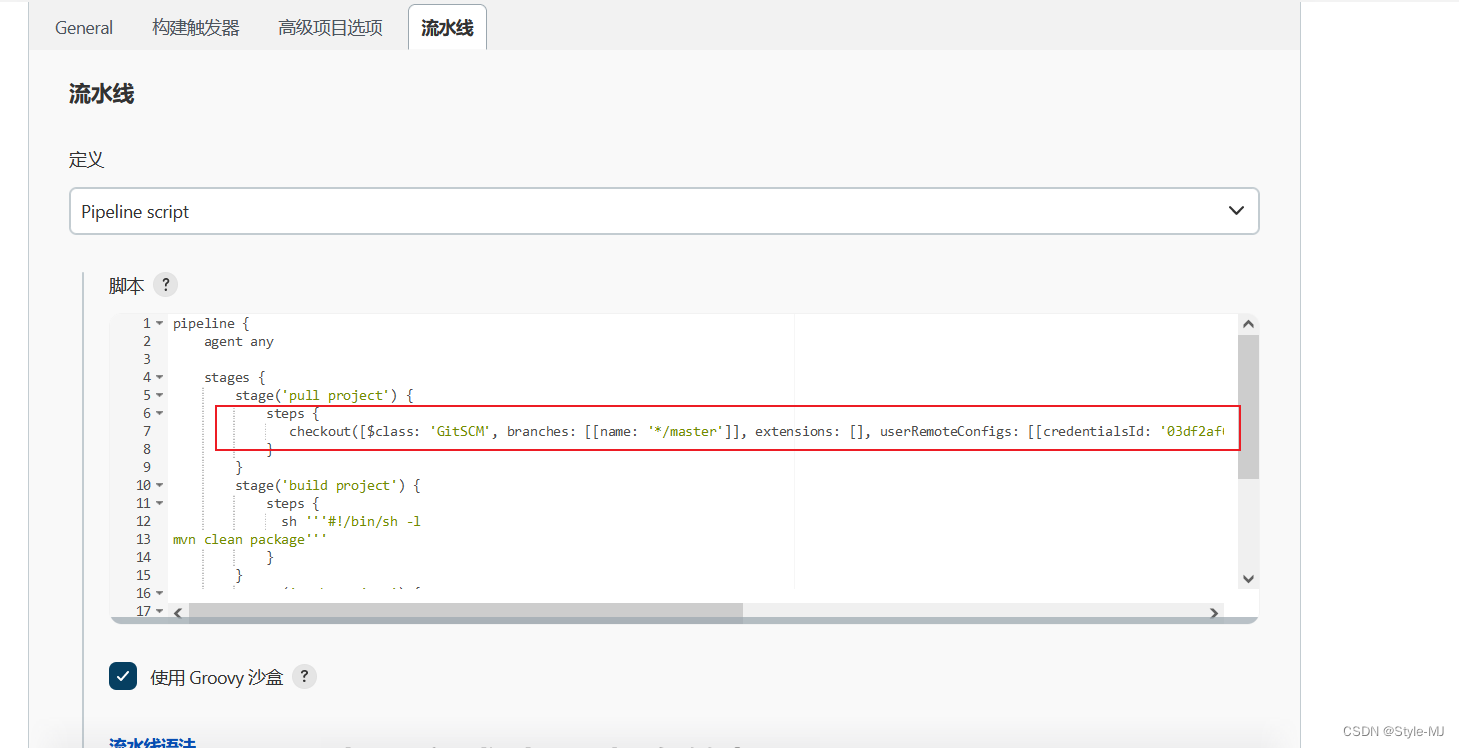Screen dimensions: 1459x748
Task: Click the horizontal scroll right arrow
Action: point(1214,613)
